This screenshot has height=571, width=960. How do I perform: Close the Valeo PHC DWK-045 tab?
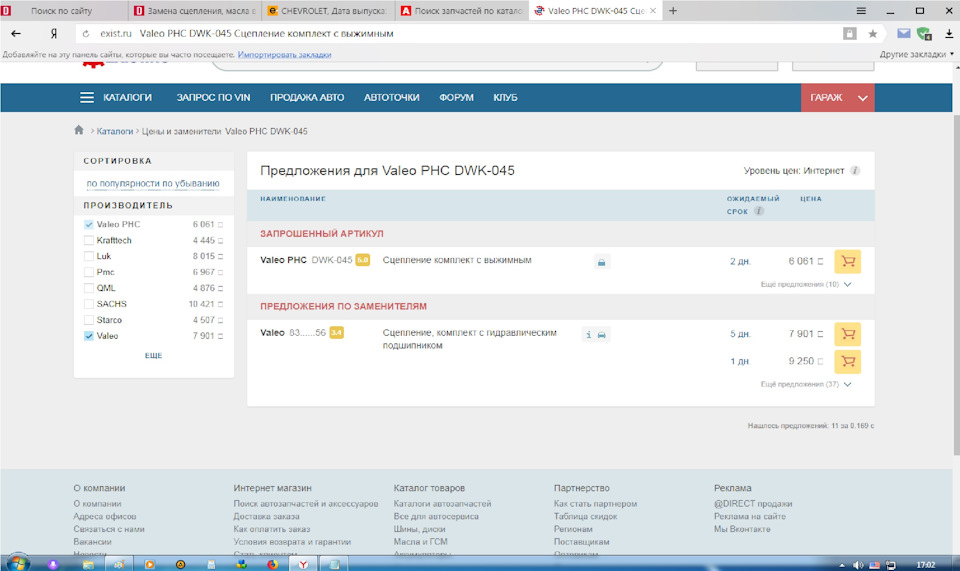click(653, 11)
